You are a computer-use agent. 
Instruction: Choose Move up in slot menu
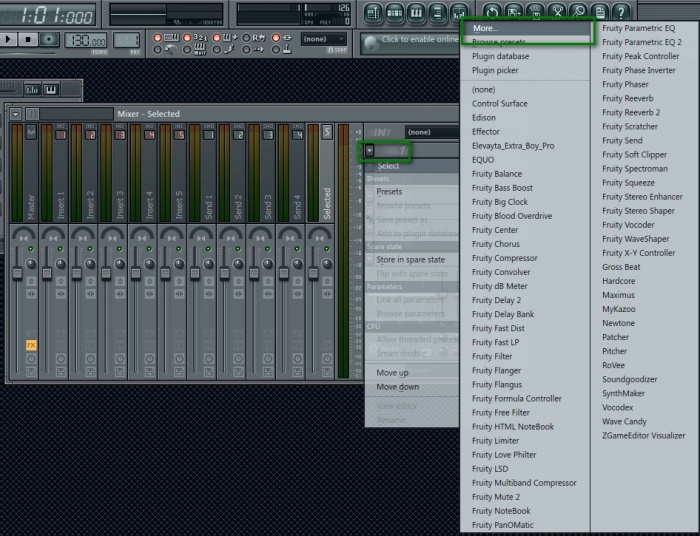tap(392, 373)
